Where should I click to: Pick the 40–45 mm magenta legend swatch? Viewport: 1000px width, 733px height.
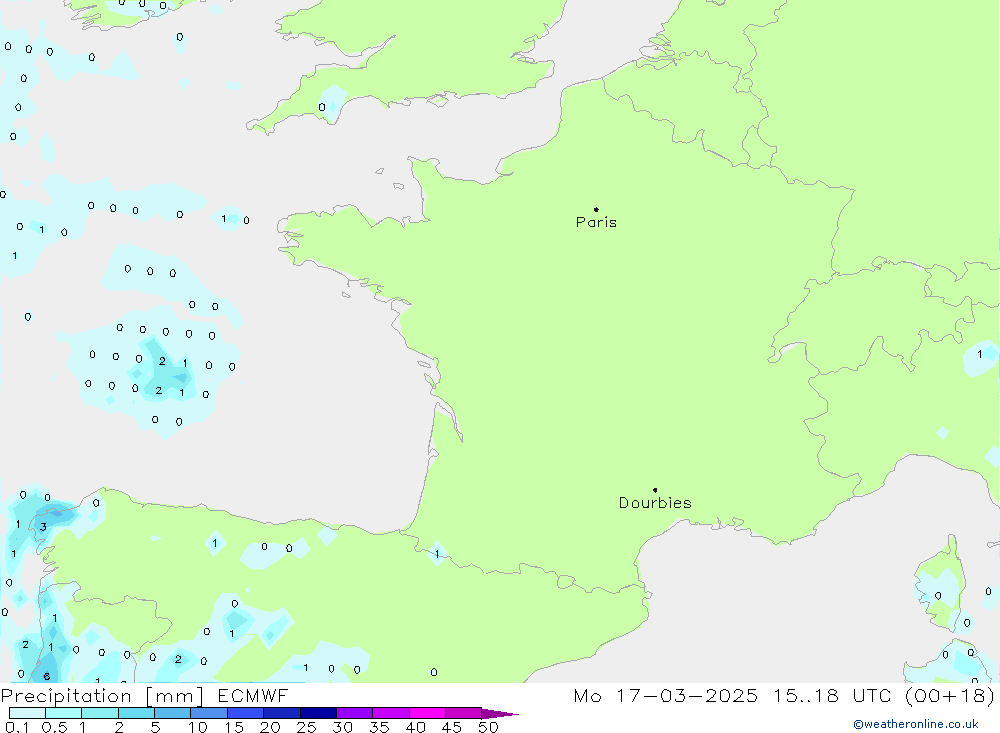(x=427, y=713)
